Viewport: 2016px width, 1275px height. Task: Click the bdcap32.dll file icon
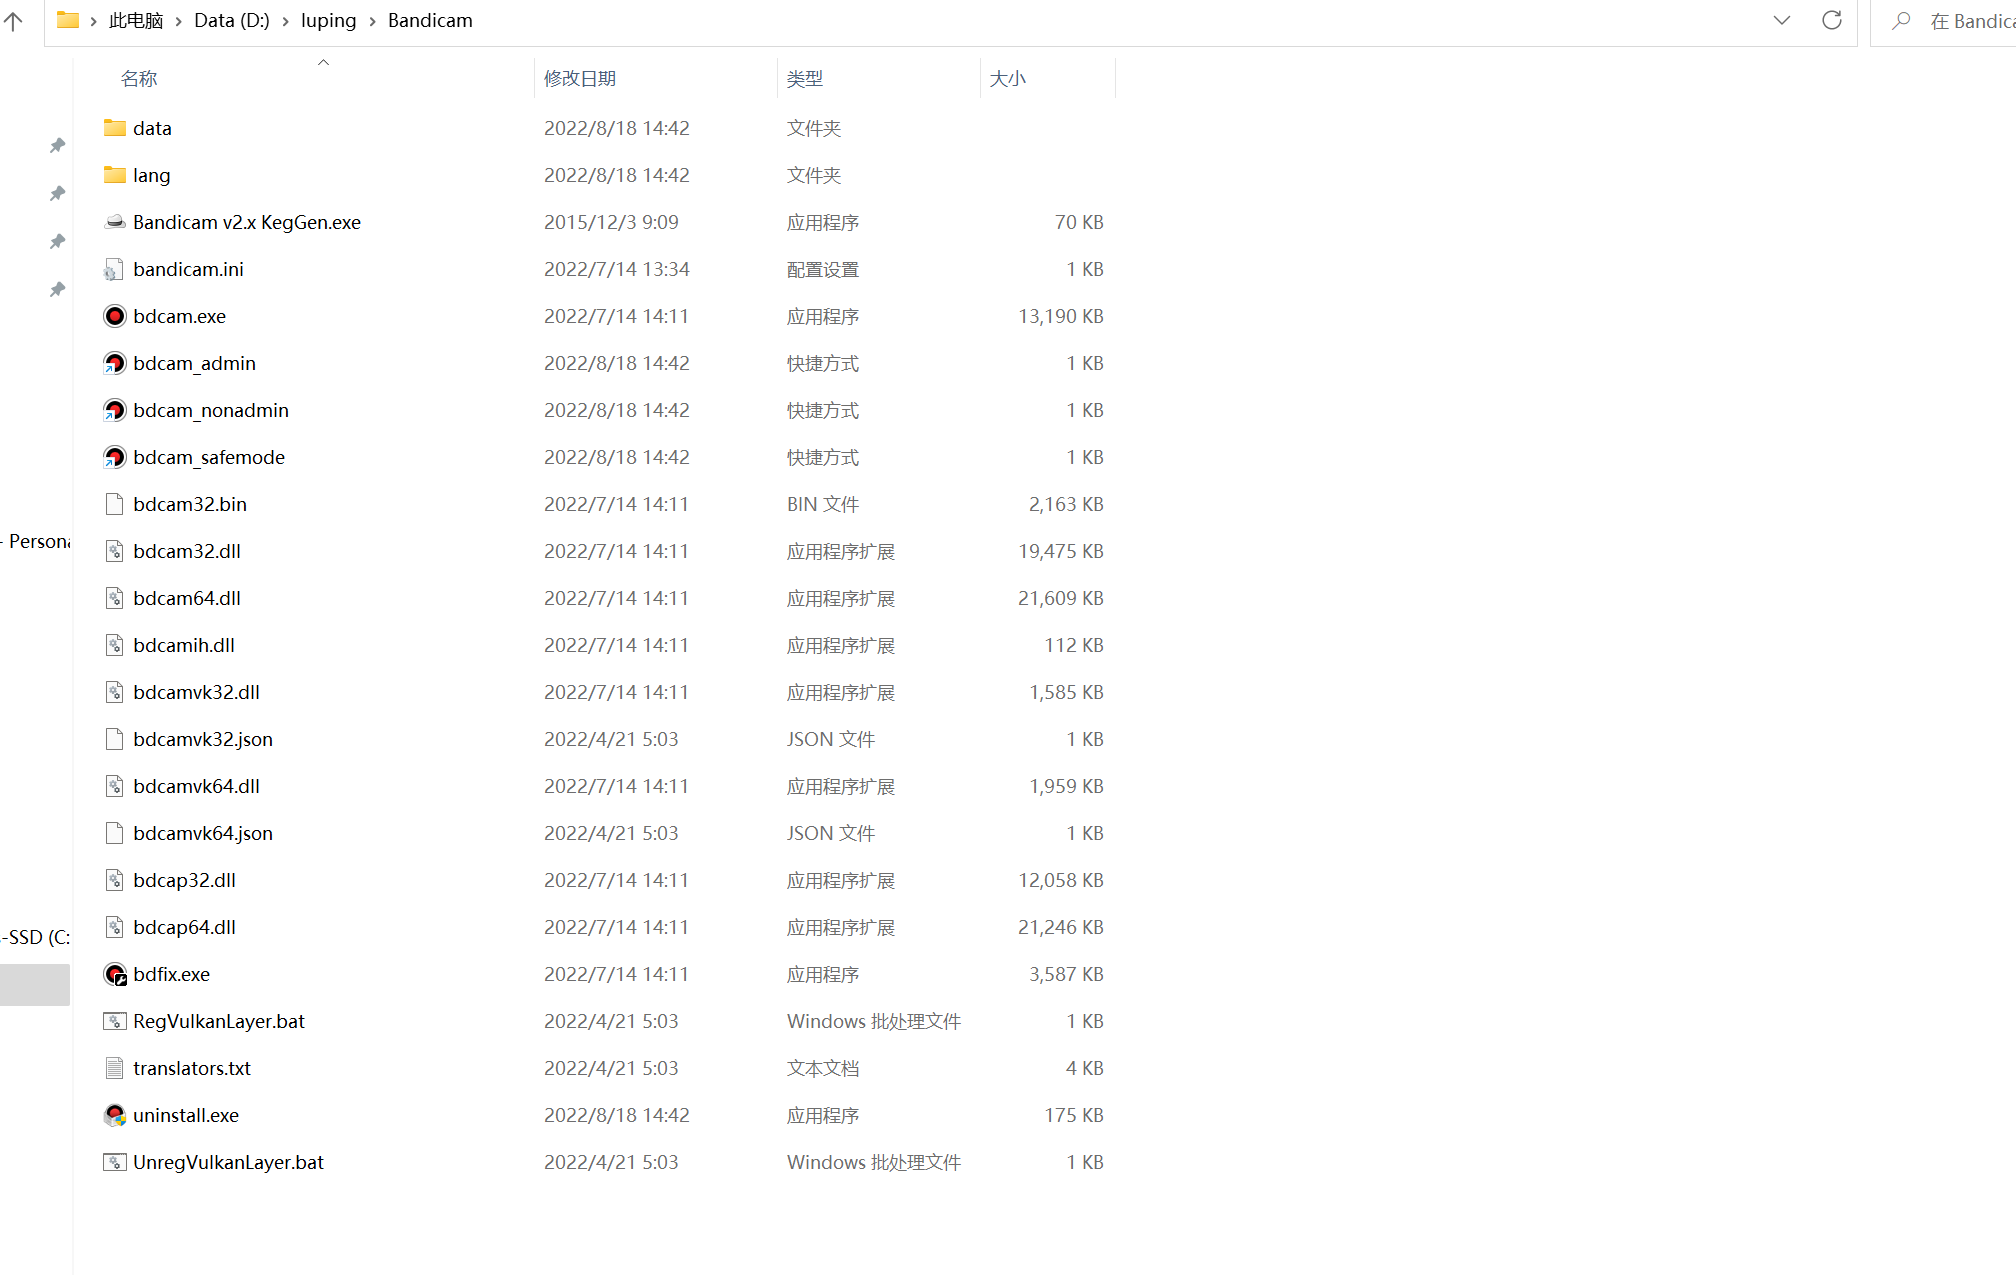[x=115, y=880]
